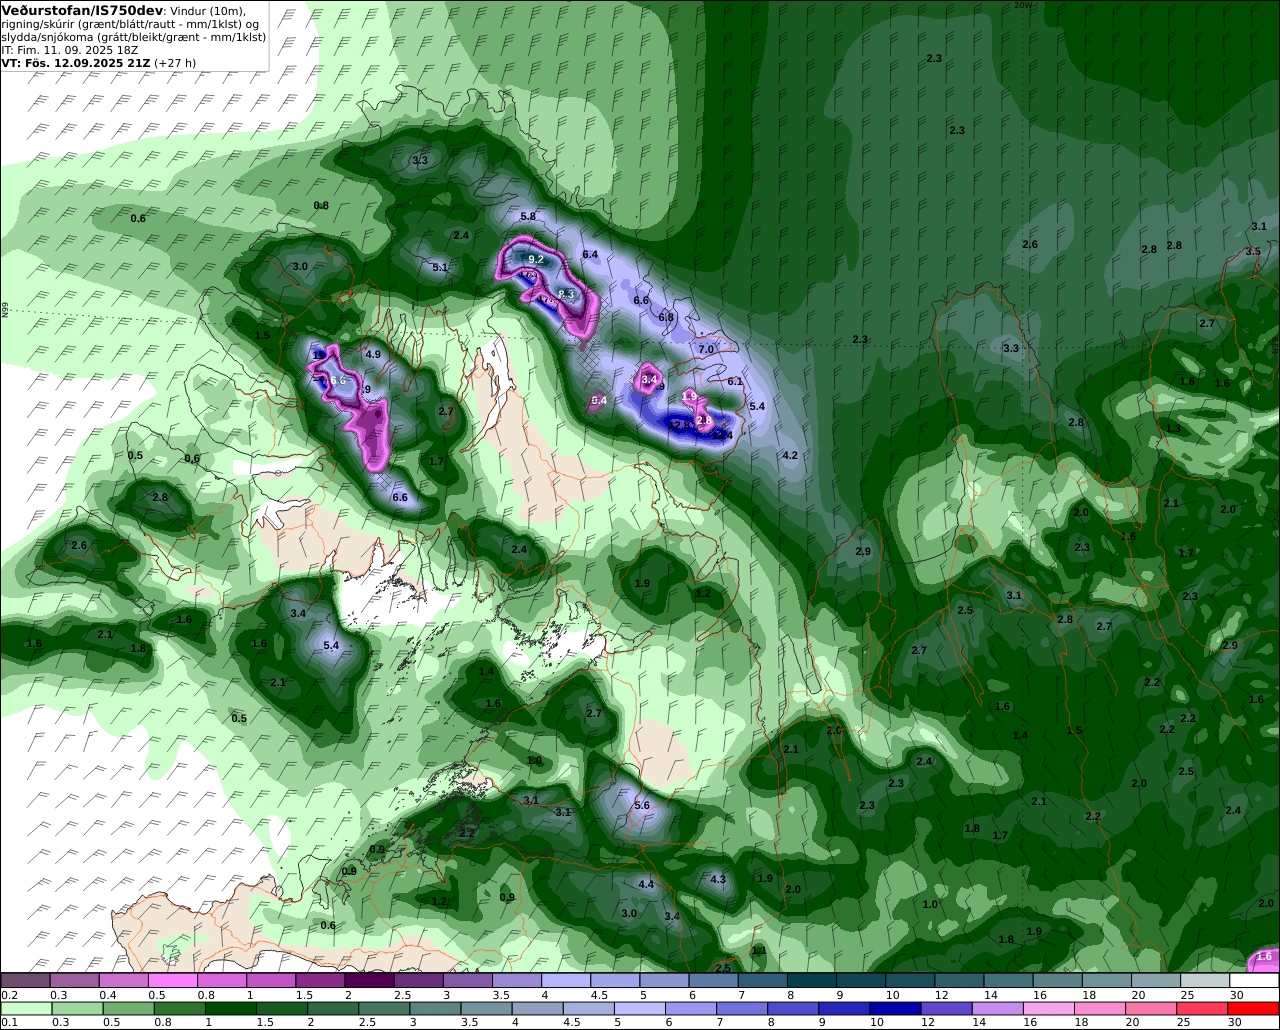Image resolution: width=1280 pixels, height=1030 pixels.
Task: Click the 4.9 map value label
Action: [373, 354]
